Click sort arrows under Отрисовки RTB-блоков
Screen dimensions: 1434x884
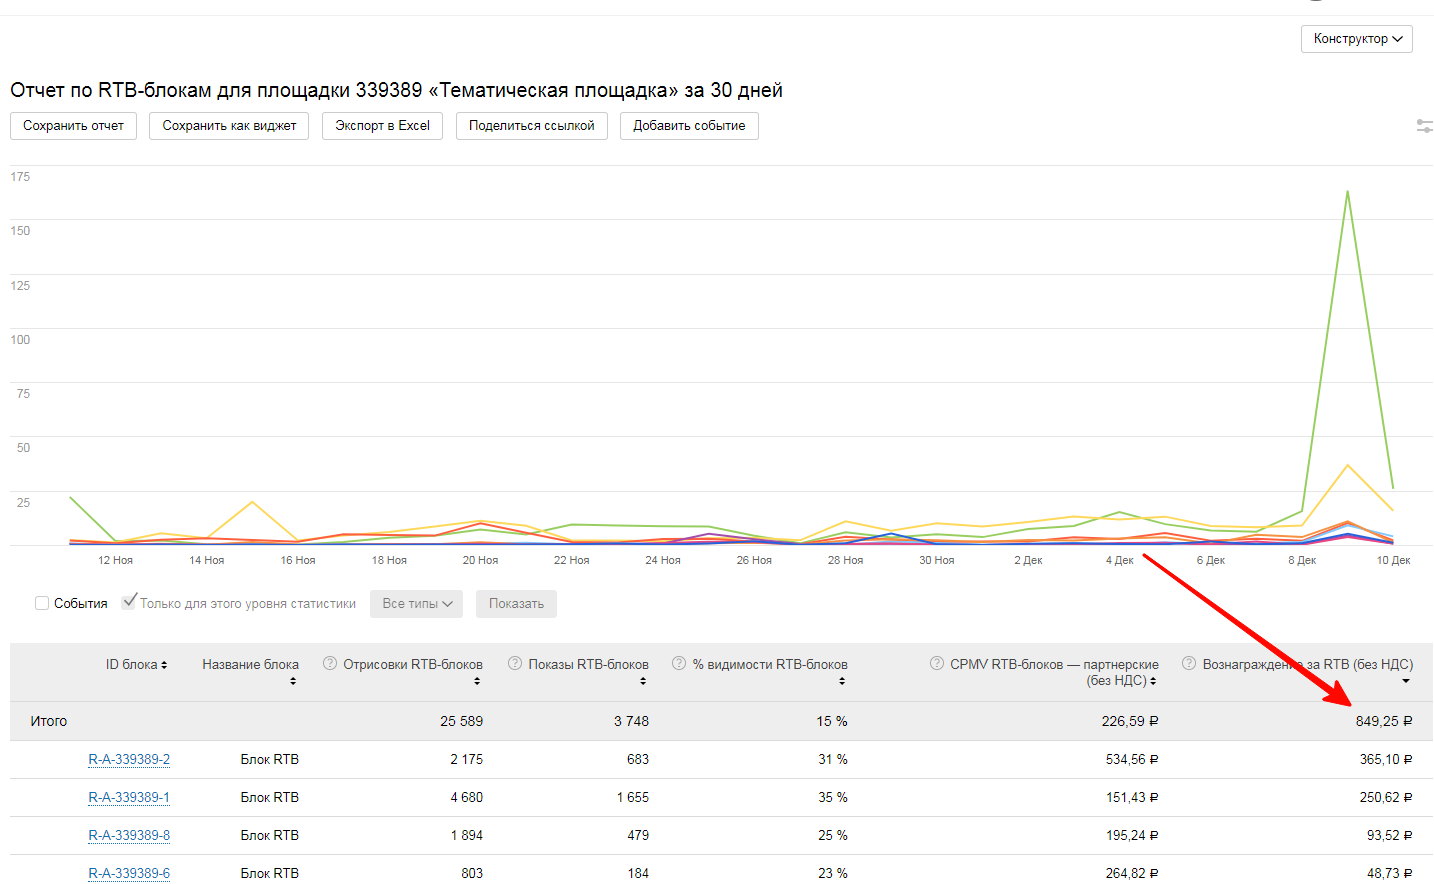(x=477, y=681)
